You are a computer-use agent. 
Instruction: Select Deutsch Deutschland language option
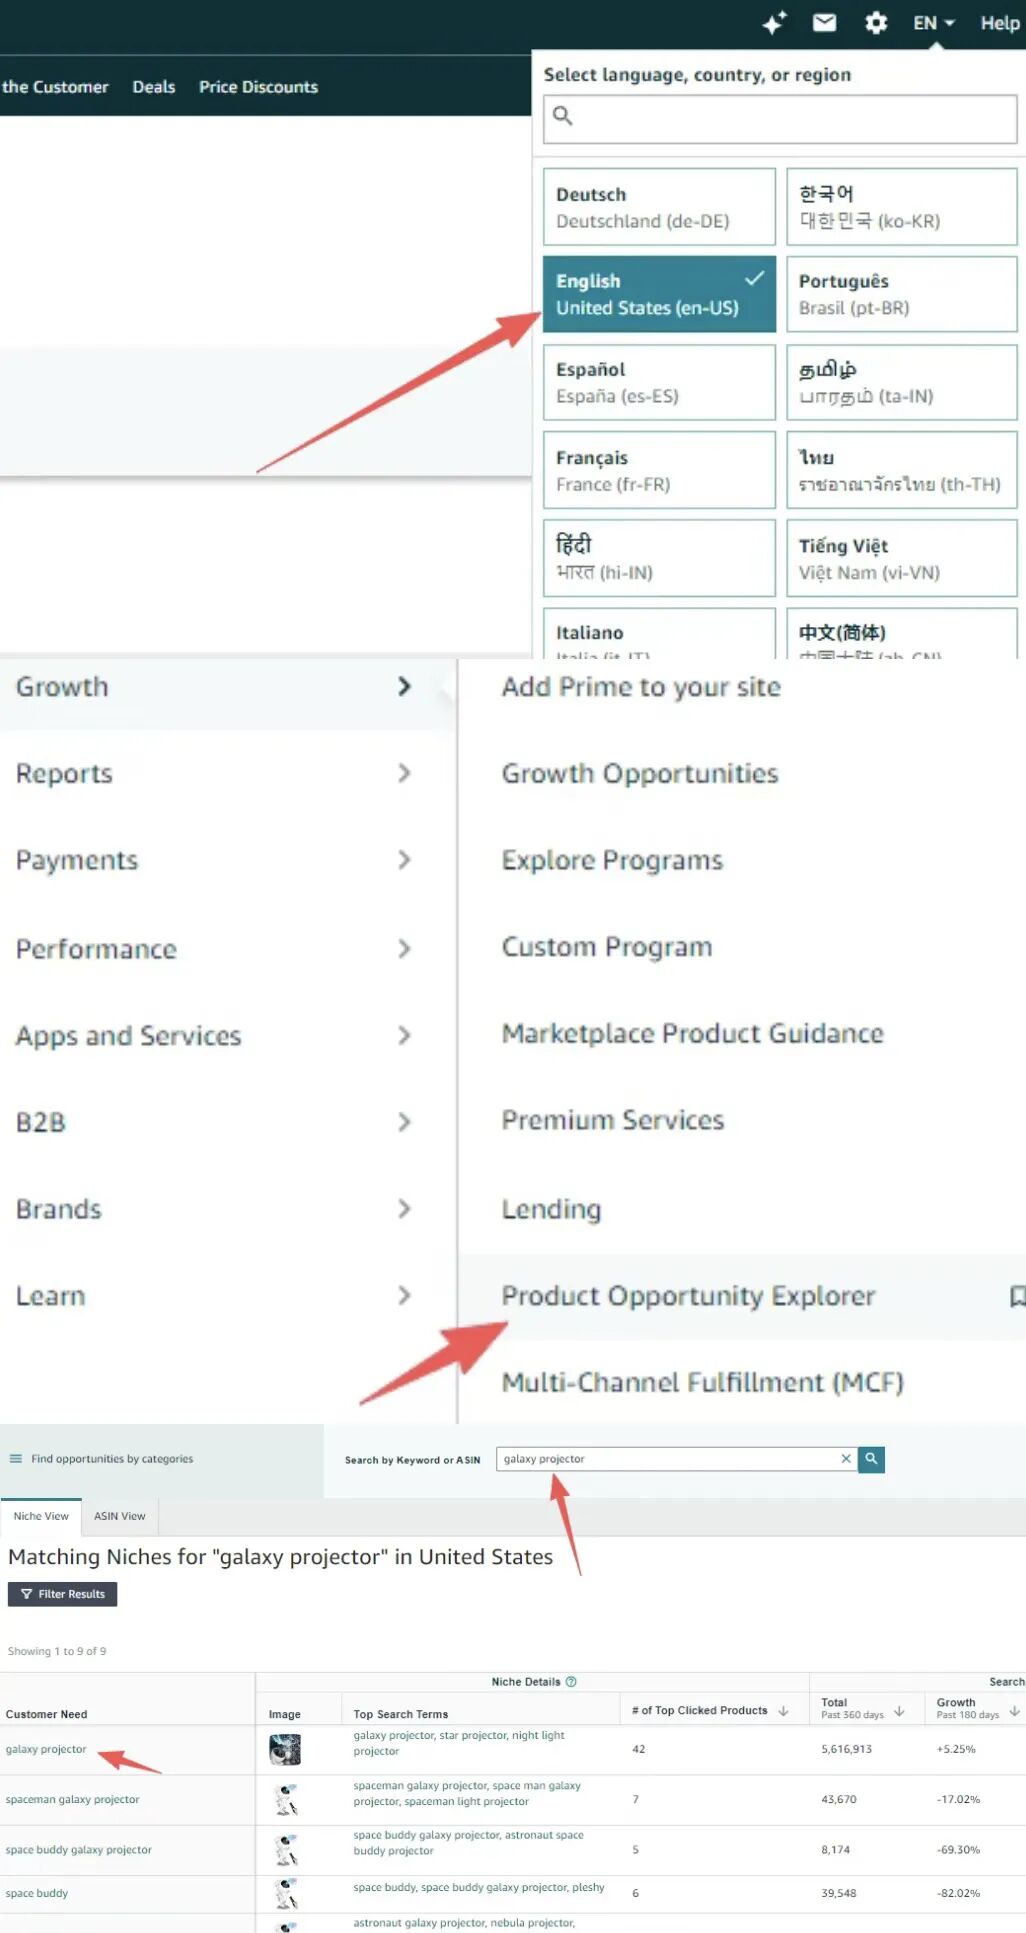[659, 207]
